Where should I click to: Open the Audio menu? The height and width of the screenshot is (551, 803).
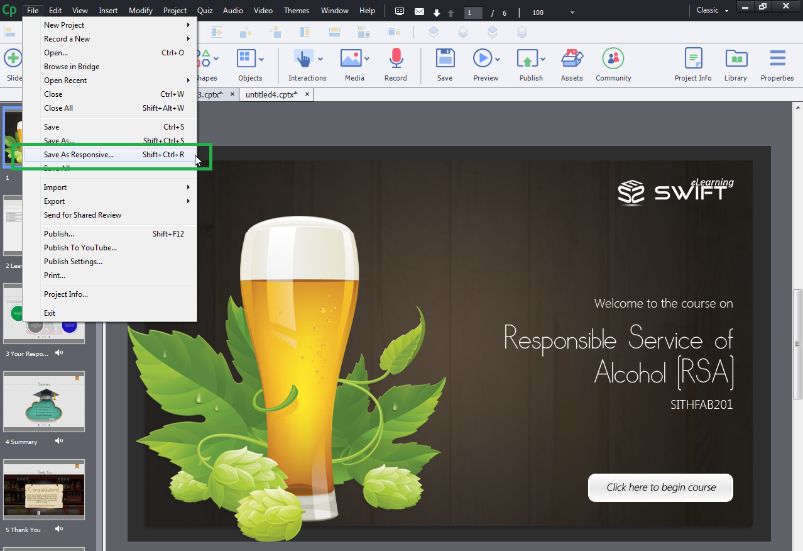233,10
